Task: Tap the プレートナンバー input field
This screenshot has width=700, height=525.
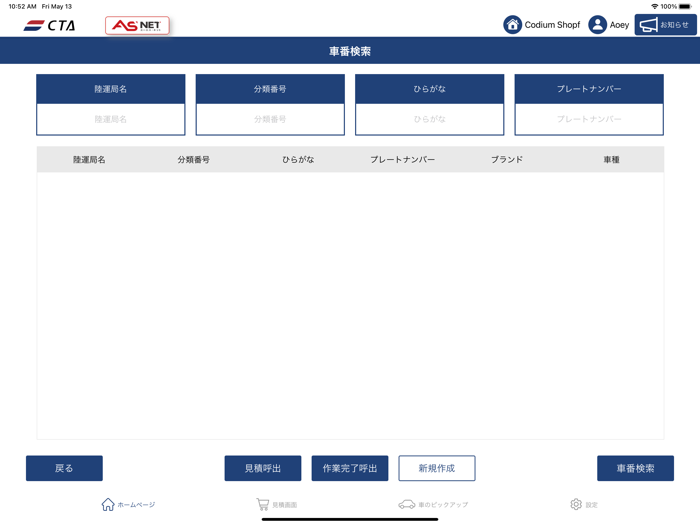Action: point(589,119)
